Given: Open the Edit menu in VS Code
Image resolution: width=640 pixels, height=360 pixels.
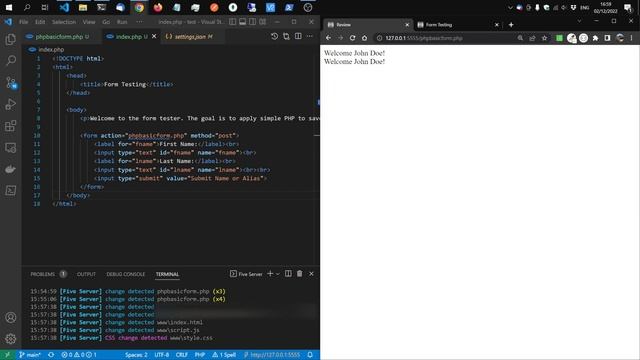Looking at the screenshot, I should 40,22.
